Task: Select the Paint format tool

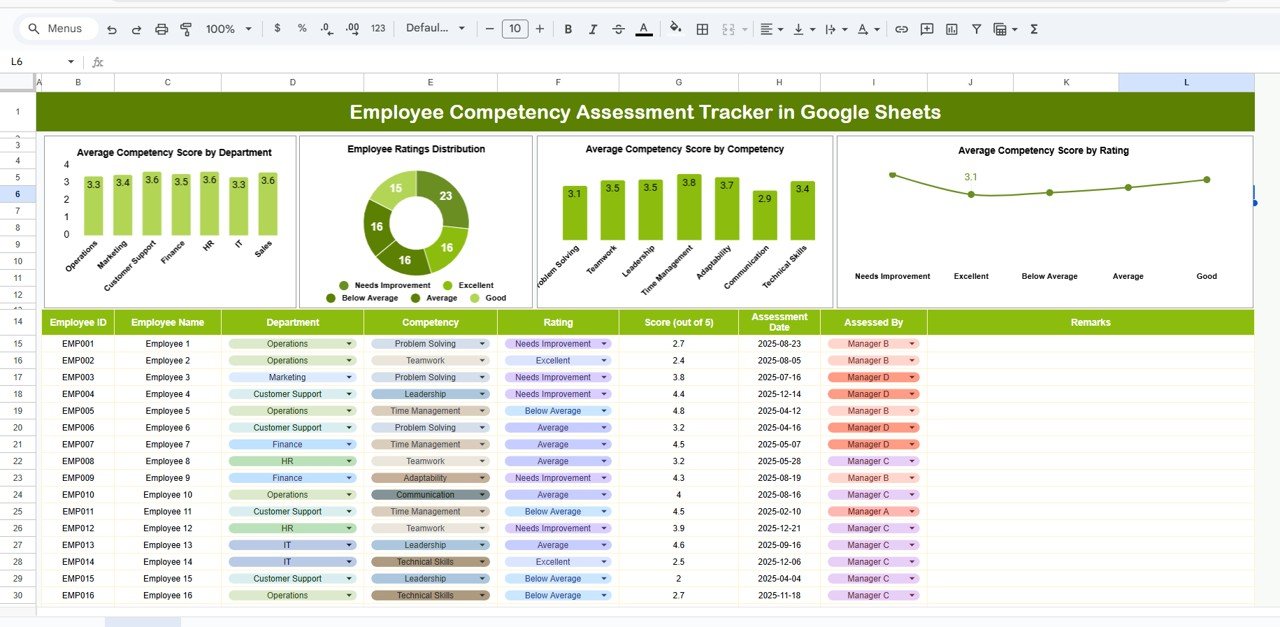Action: coord(186,28)
